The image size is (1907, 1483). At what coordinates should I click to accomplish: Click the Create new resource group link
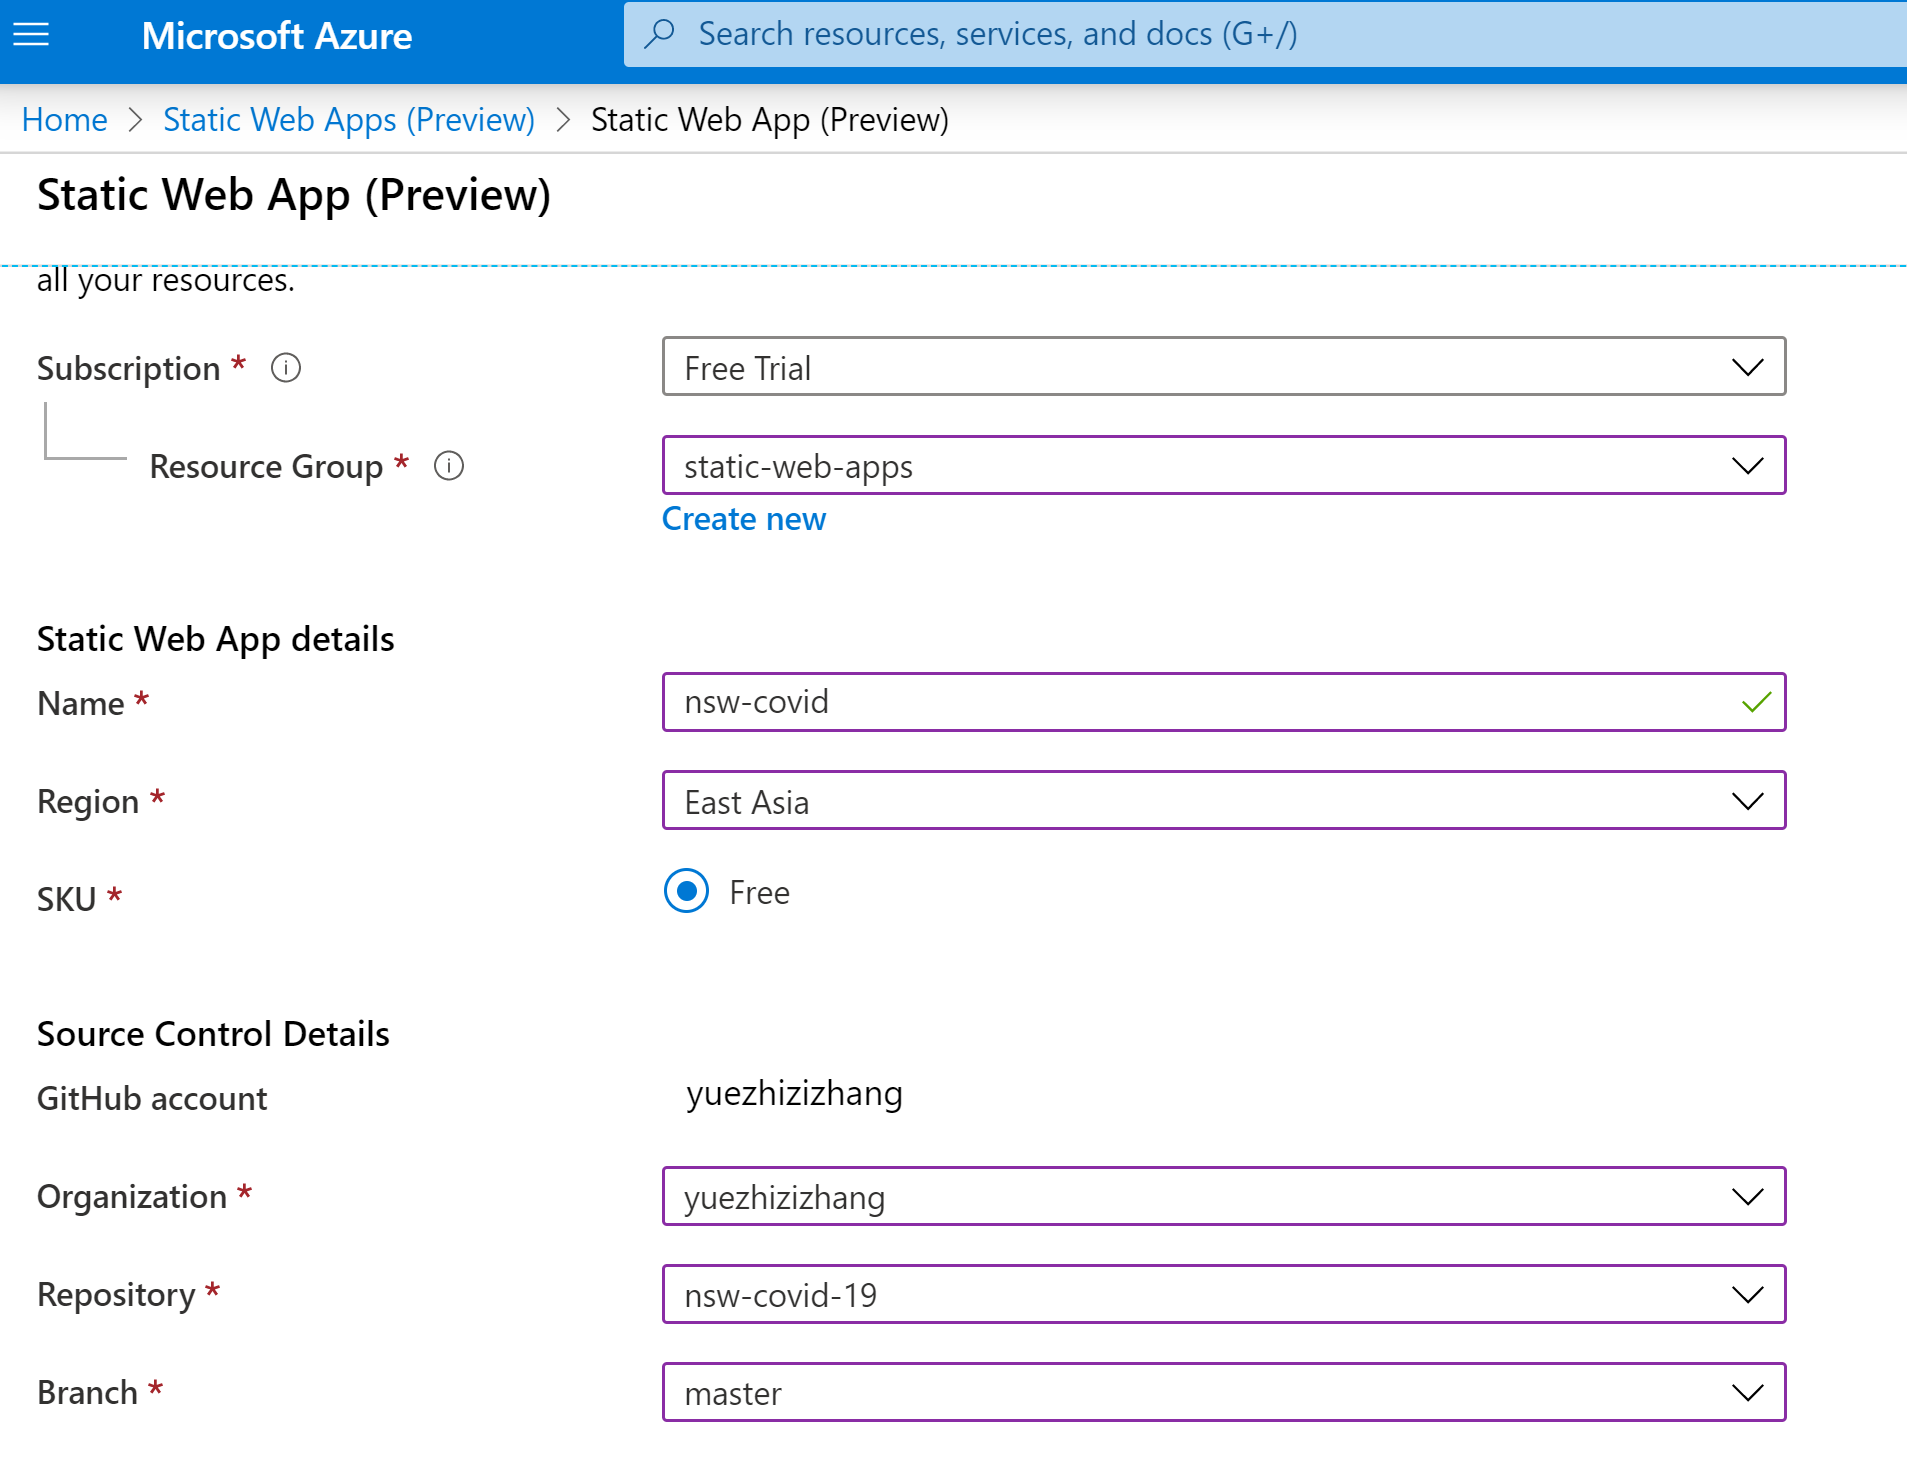tap(744, 519)
